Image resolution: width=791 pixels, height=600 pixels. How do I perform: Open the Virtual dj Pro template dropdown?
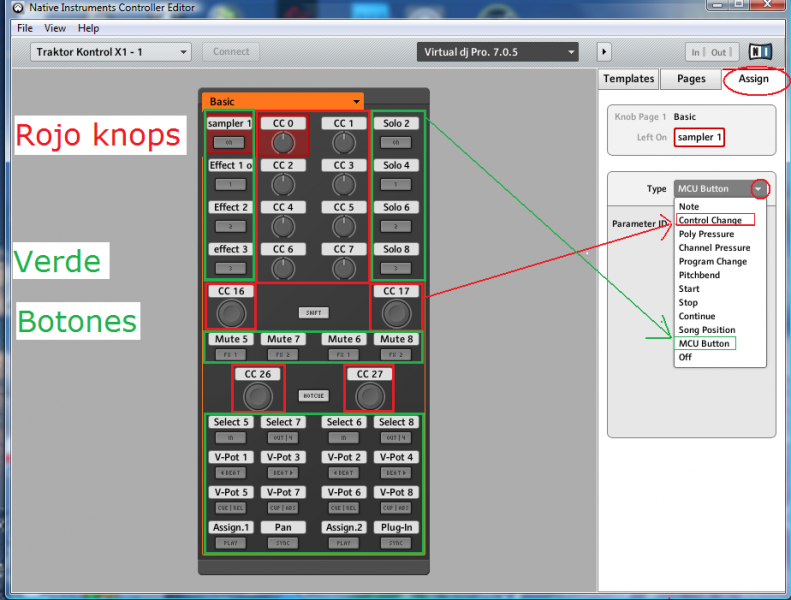497,52
